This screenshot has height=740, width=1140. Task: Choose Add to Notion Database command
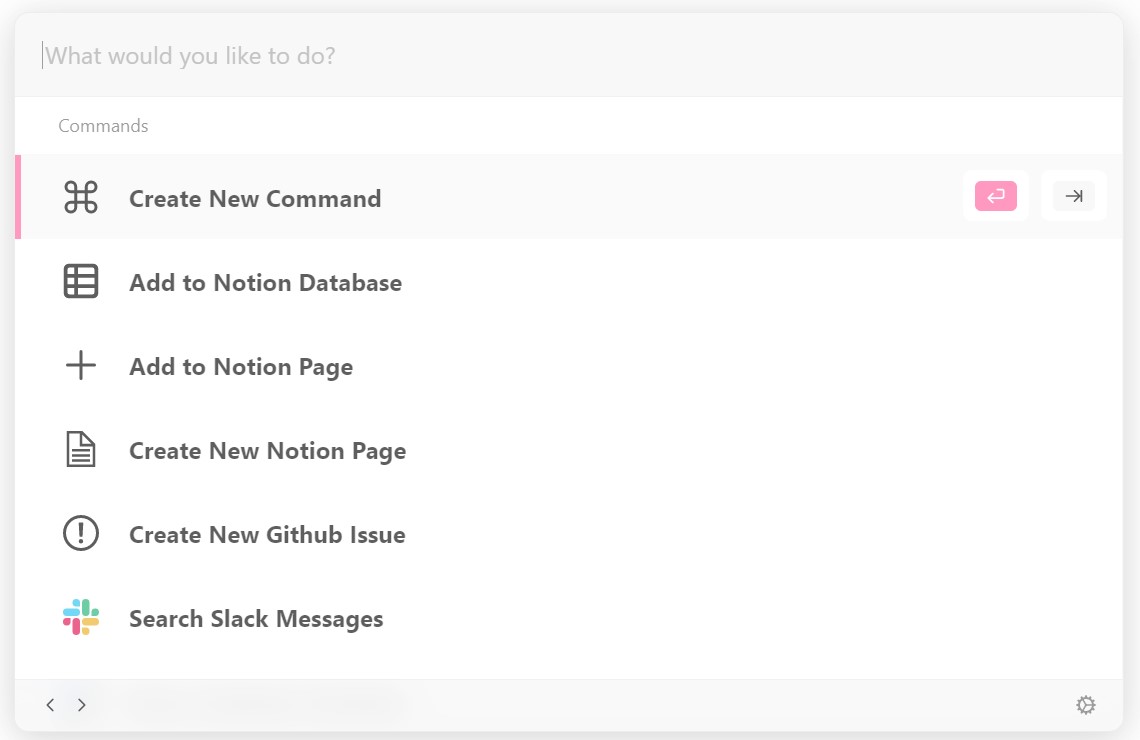(x=265, y=283)
